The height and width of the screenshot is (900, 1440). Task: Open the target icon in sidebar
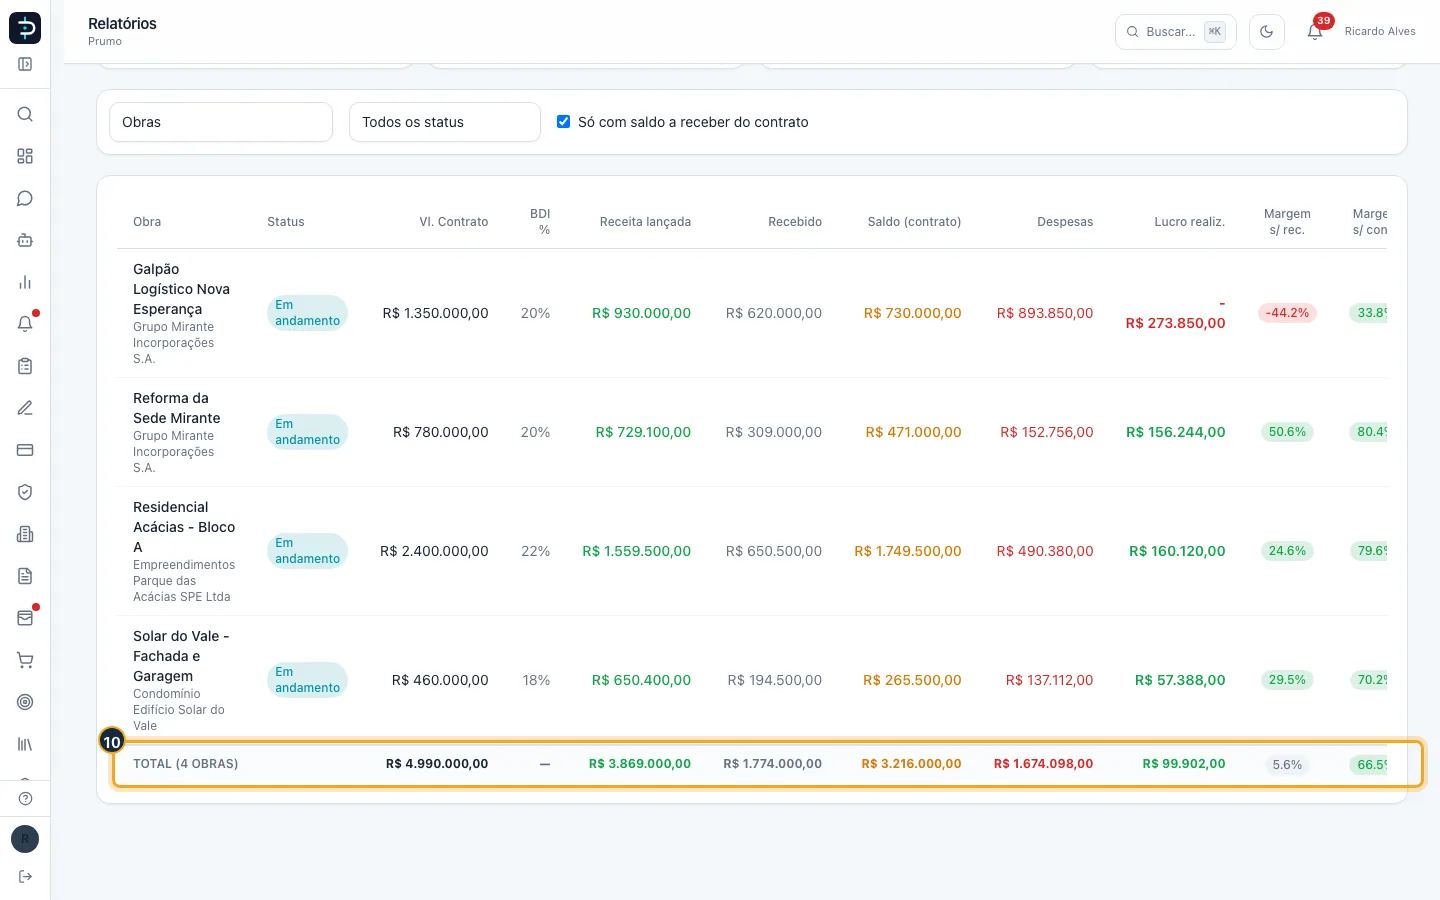click(25, 702)
